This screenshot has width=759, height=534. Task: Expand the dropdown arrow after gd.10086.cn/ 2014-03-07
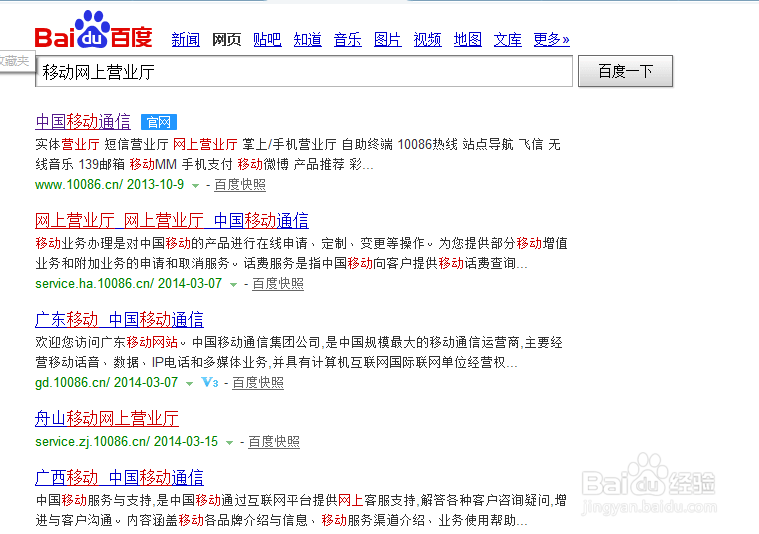point(190,383)
